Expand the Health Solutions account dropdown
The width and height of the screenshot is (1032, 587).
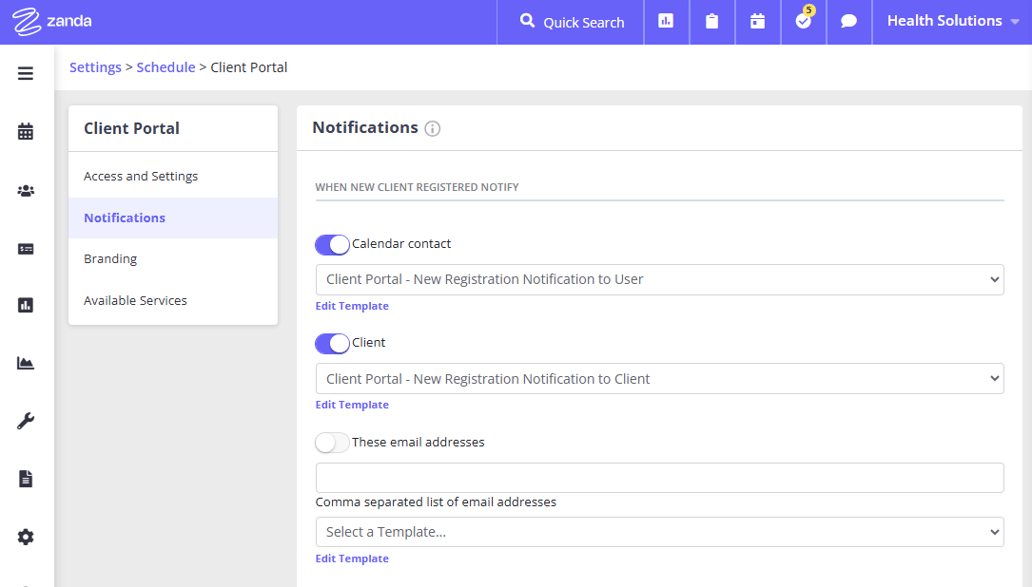[950, 20]
